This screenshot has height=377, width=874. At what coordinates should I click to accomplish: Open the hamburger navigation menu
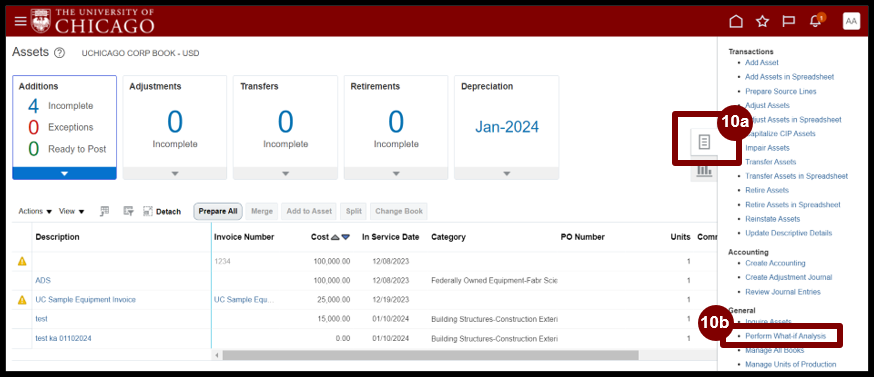tap(20, 21)
